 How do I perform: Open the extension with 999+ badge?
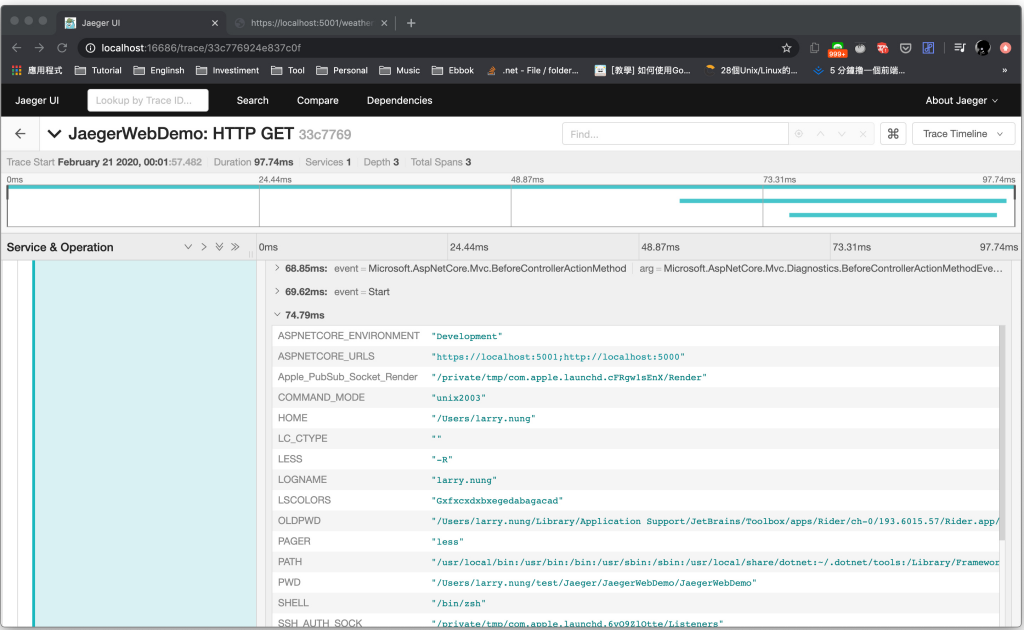coord(837,48)
